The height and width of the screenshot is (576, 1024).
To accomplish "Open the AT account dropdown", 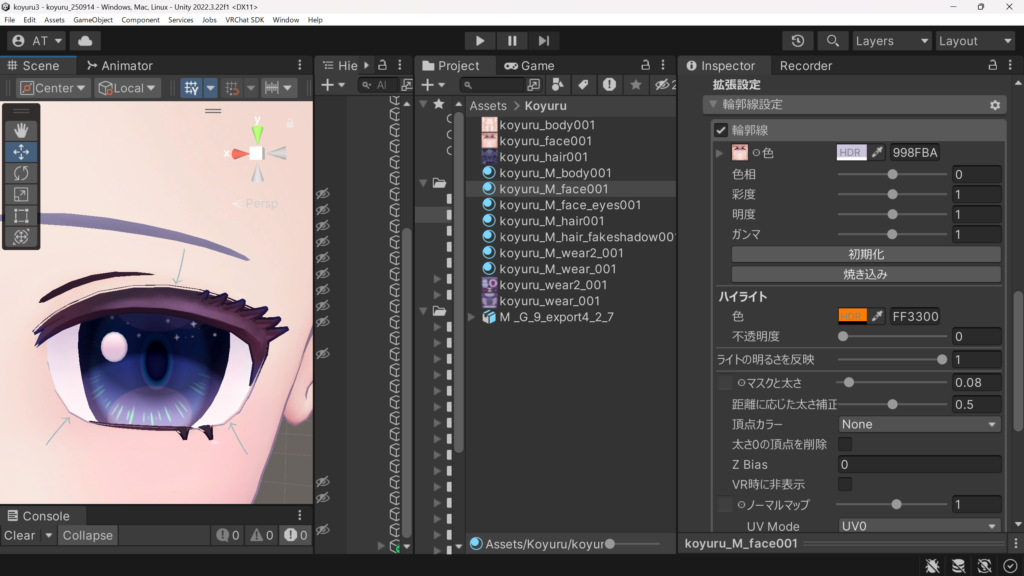I will pos(37,40).
